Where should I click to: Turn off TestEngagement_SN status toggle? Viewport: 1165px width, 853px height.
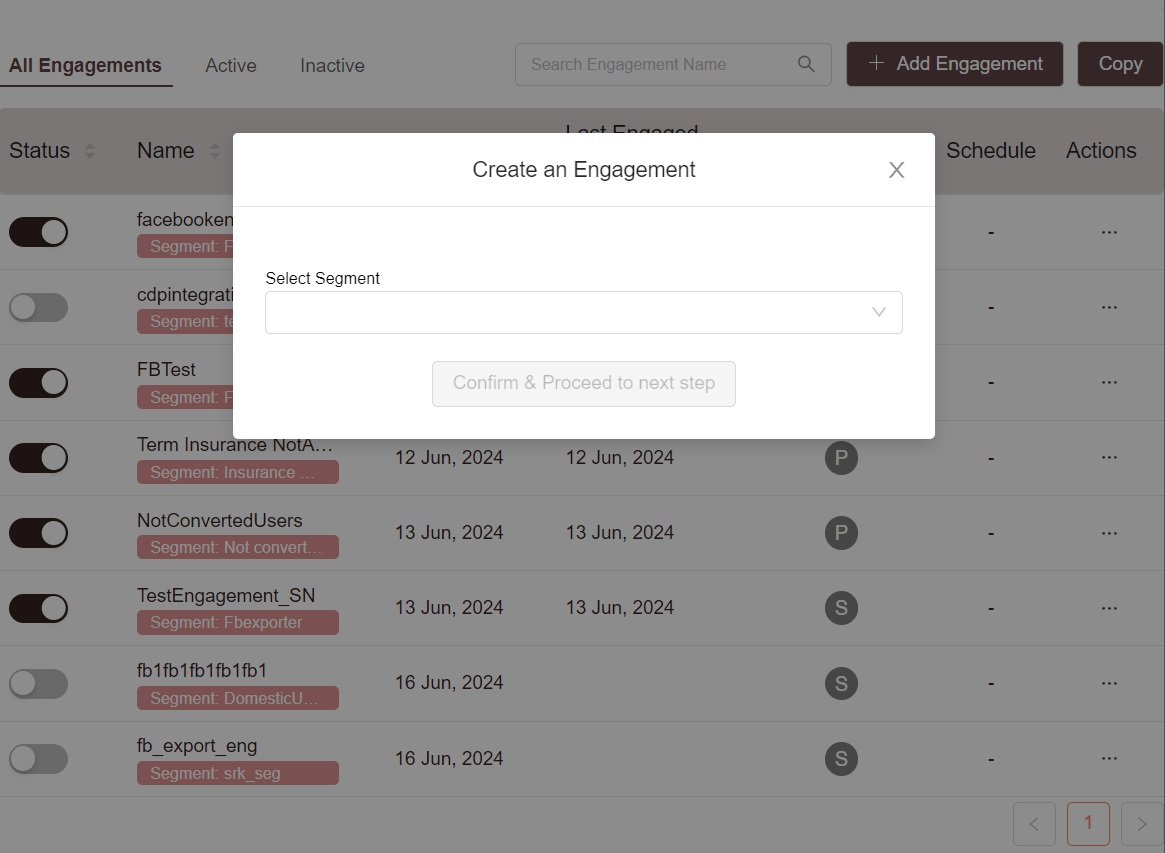point(38,608)
